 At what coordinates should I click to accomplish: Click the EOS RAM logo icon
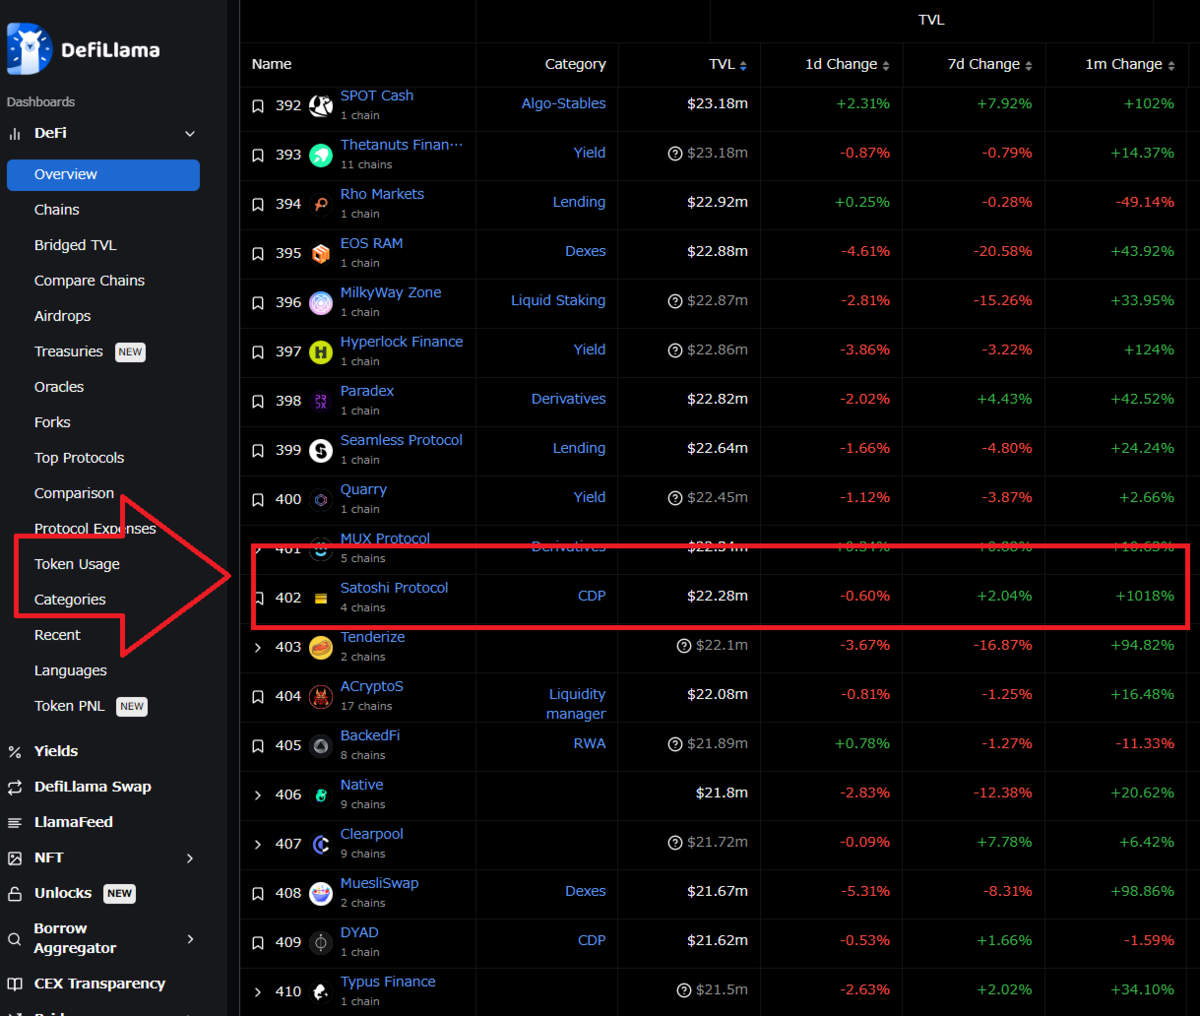click(x=321, y=253)
